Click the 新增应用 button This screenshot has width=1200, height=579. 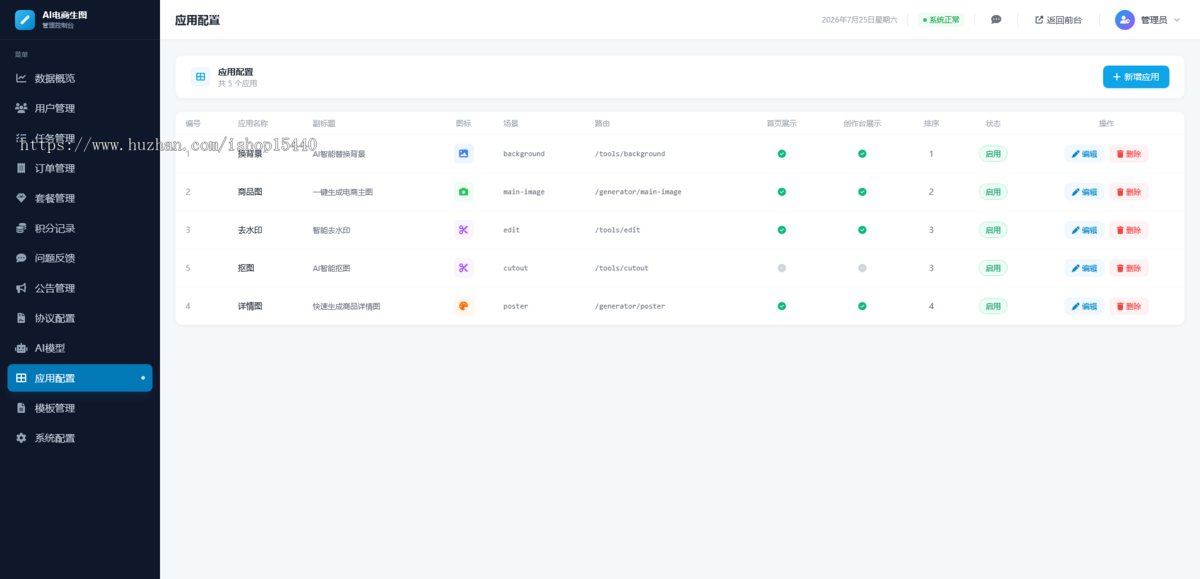(1136, 77)
